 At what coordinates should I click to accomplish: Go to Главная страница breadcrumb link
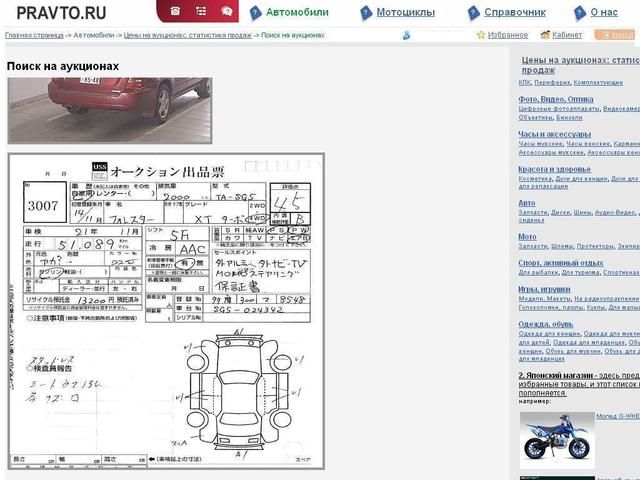coord(34,35)
